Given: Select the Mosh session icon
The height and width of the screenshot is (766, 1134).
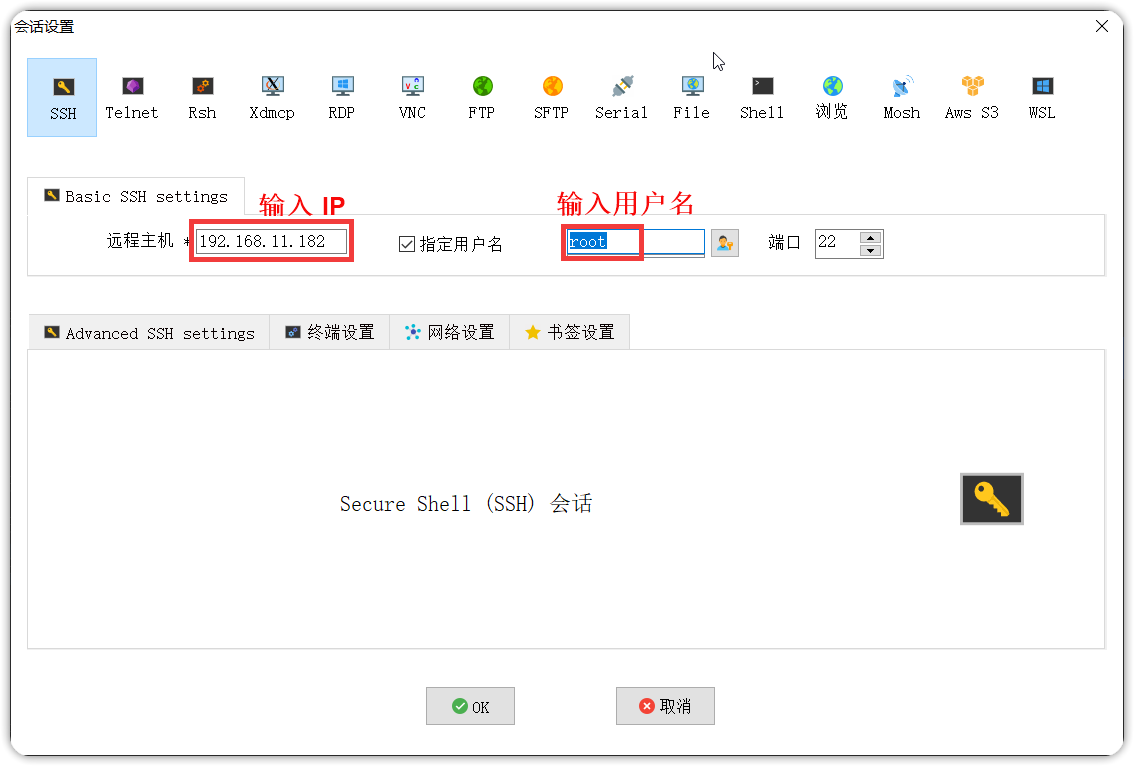Looking at the screenshot, I should click(901, 98).
